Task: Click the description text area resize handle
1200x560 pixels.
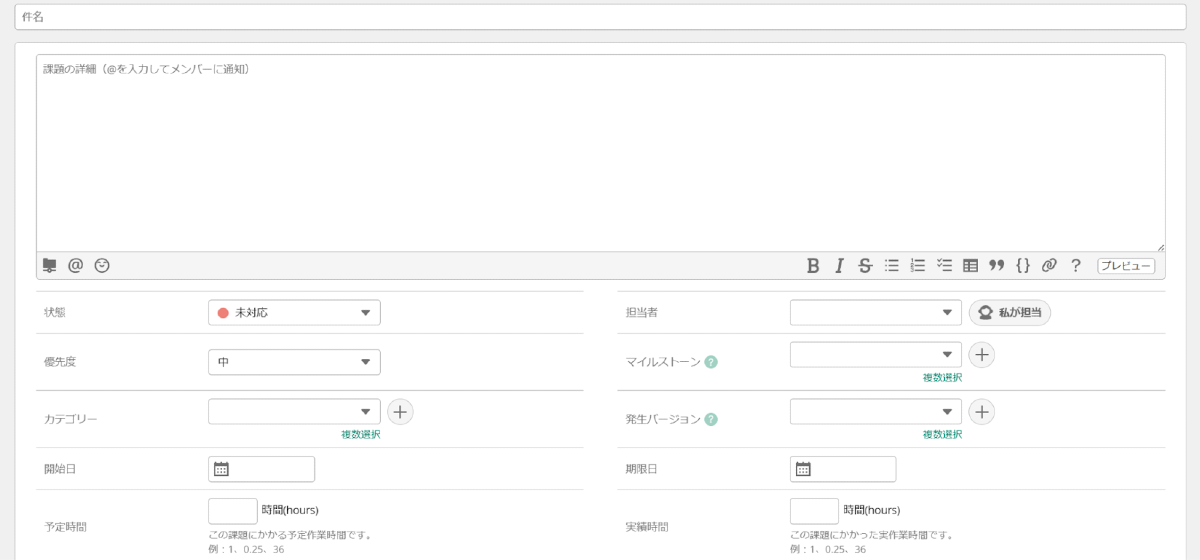Action: point(1160,246)
